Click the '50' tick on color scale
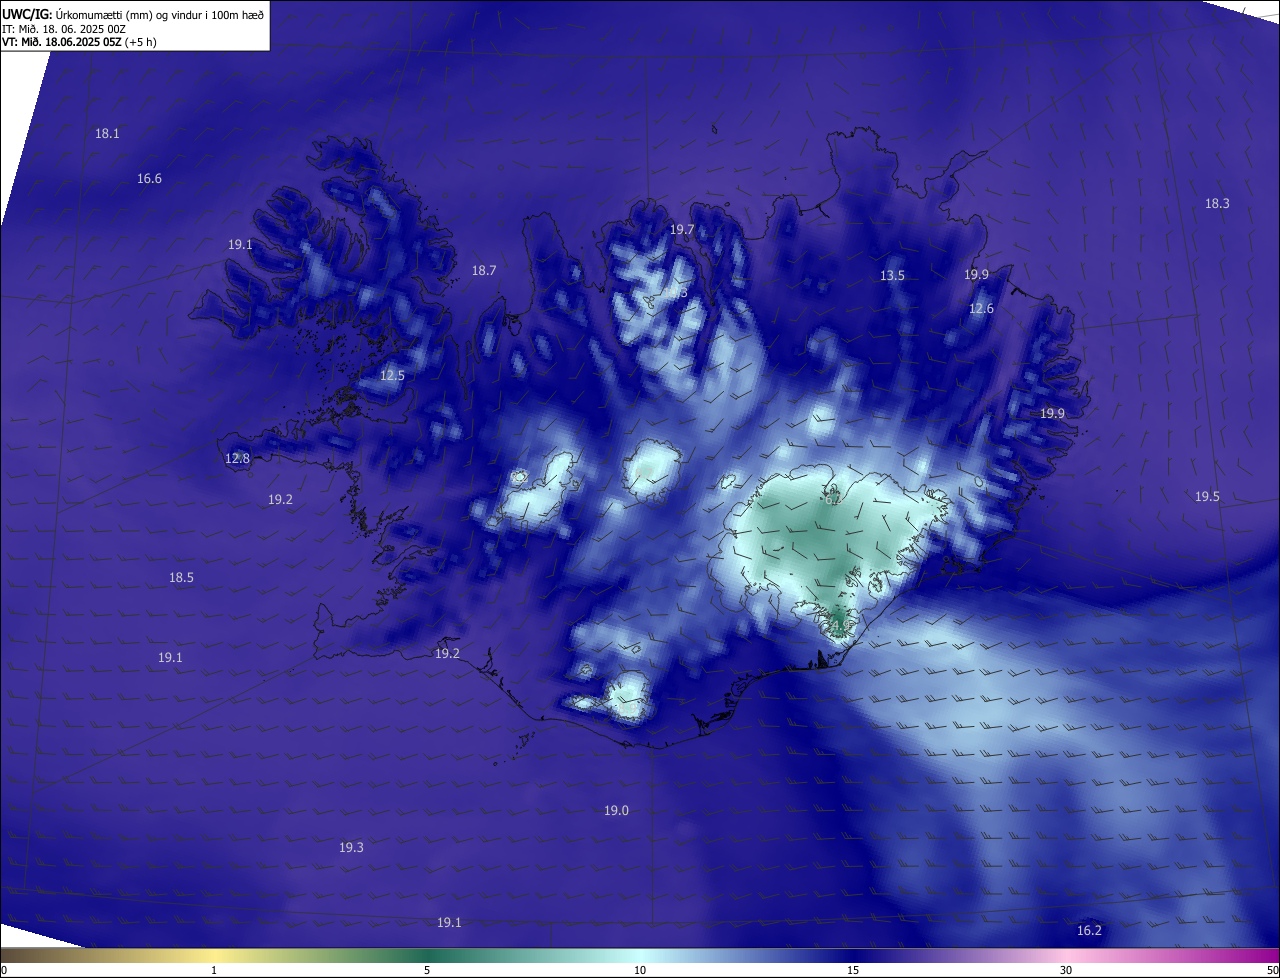 tap(1272, 970)
